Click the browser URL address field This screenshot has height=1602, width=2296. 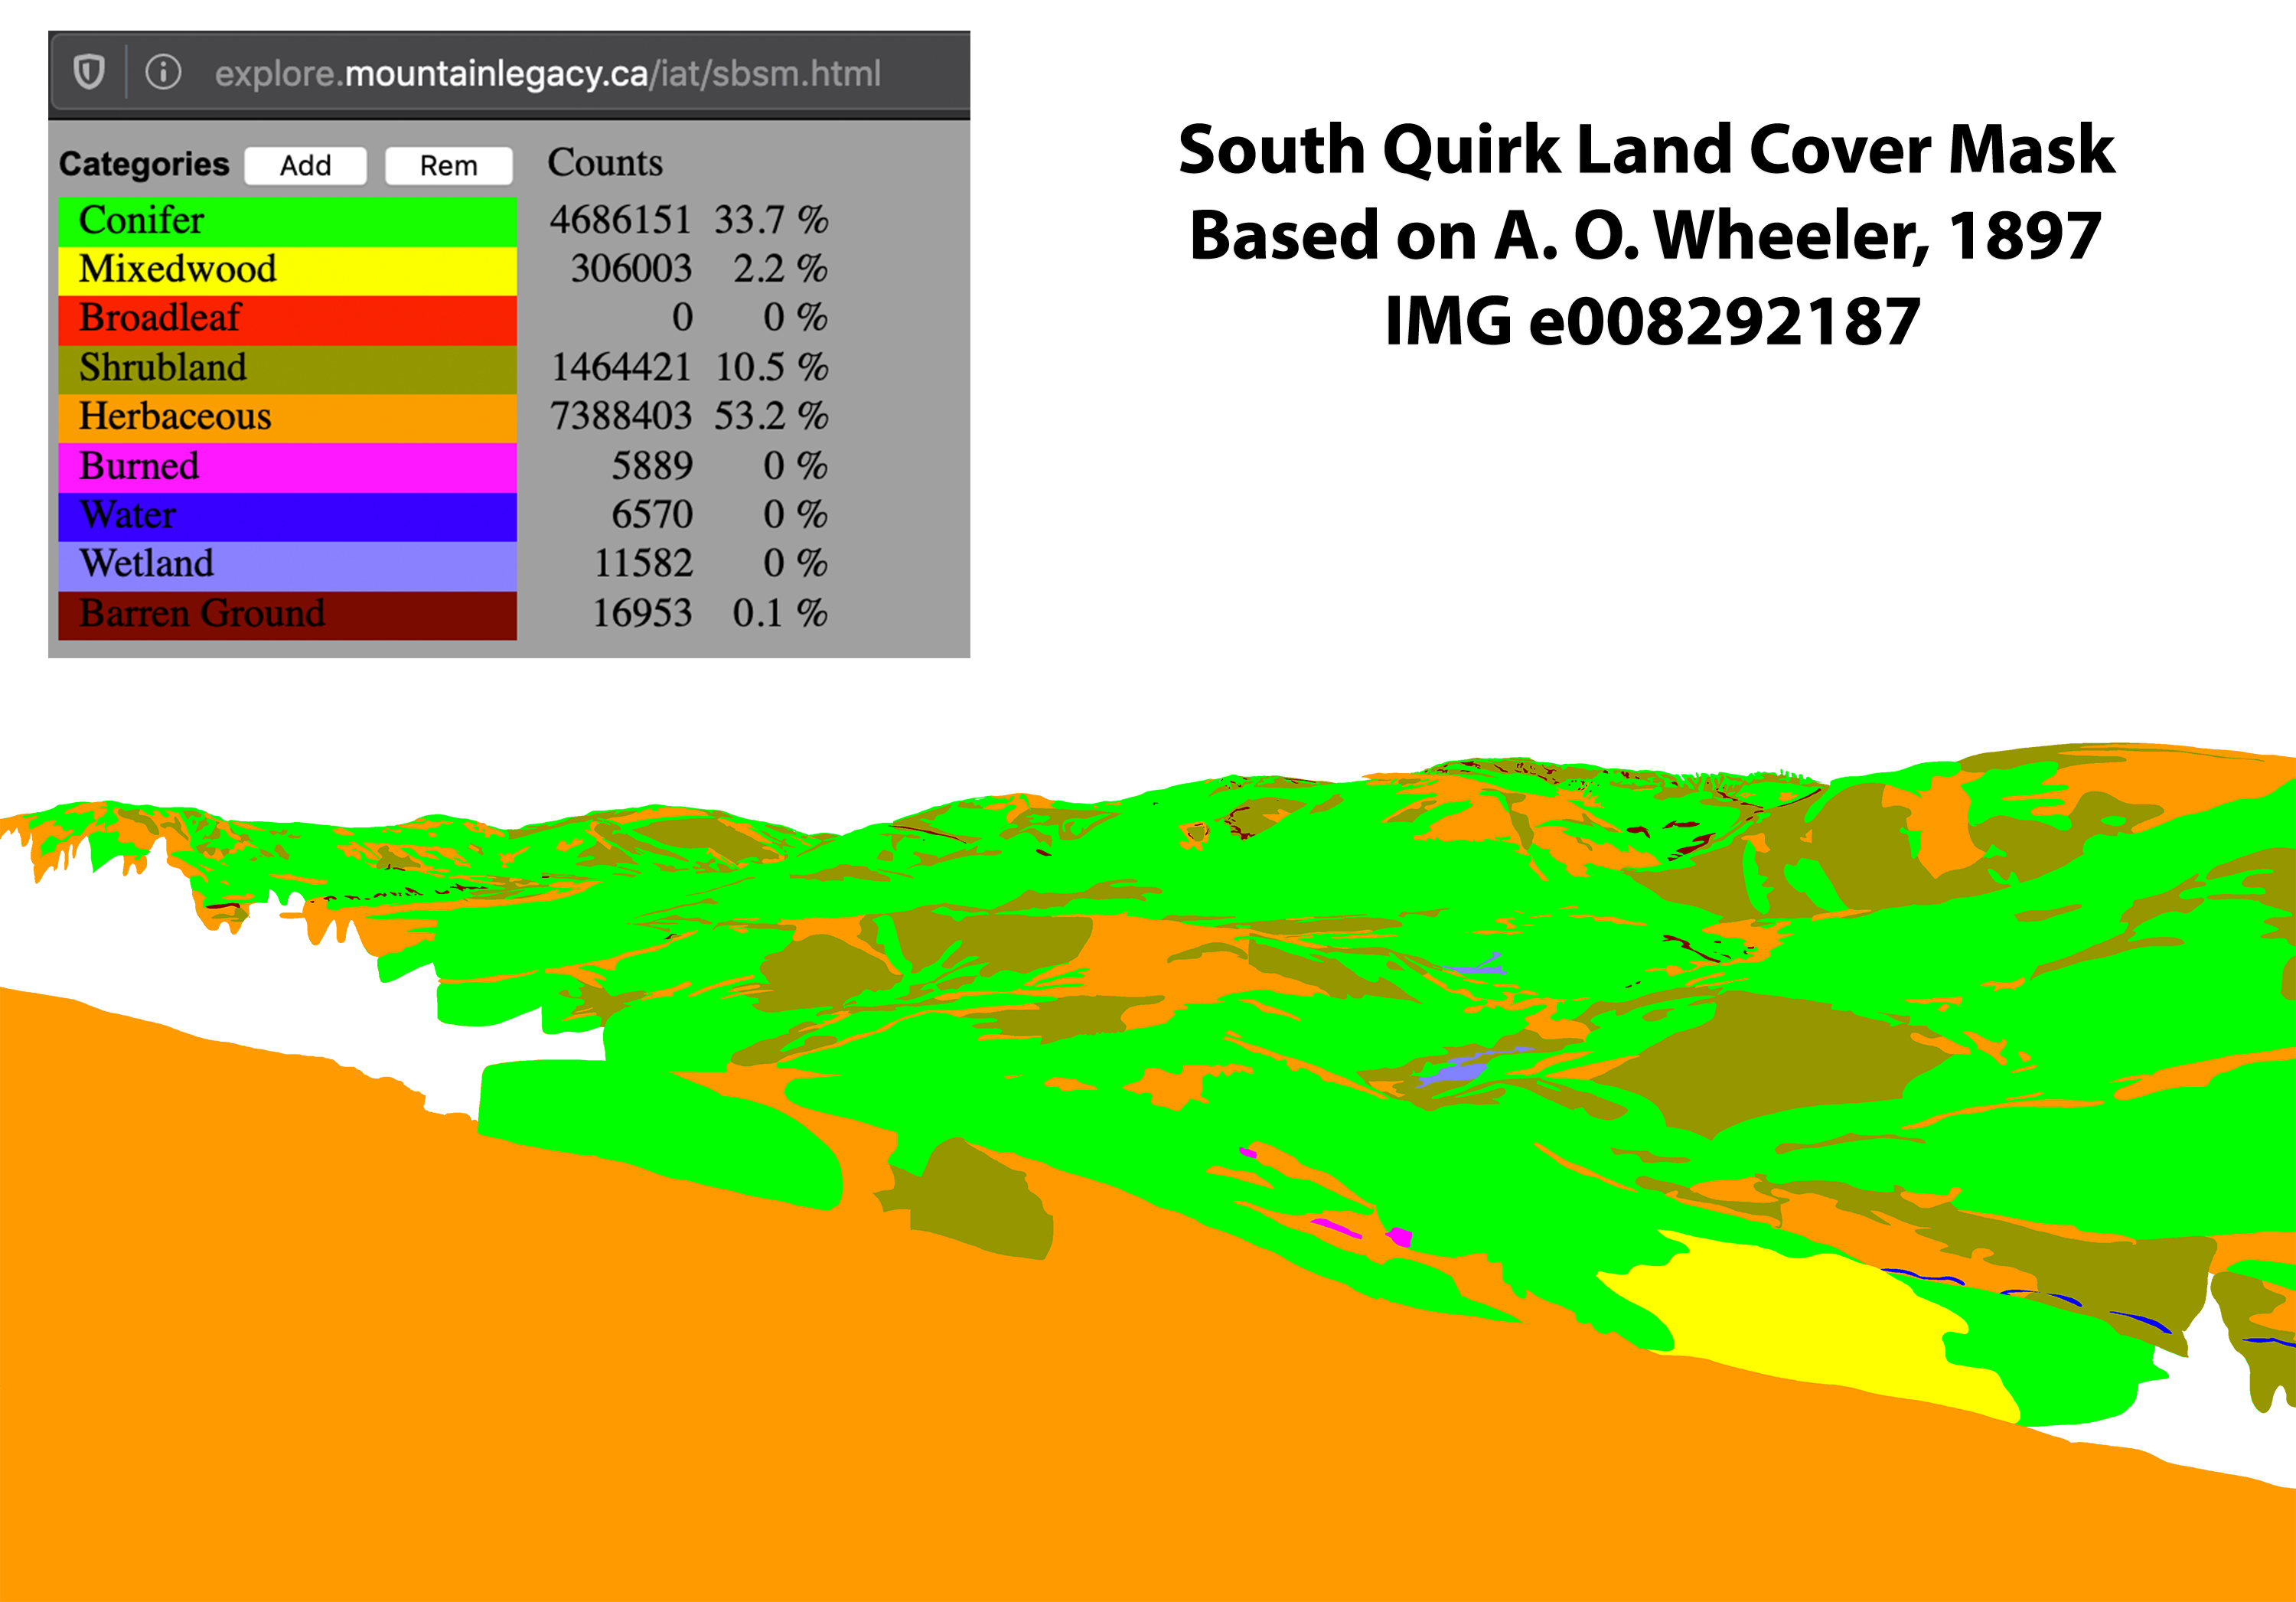pos(547,73)
